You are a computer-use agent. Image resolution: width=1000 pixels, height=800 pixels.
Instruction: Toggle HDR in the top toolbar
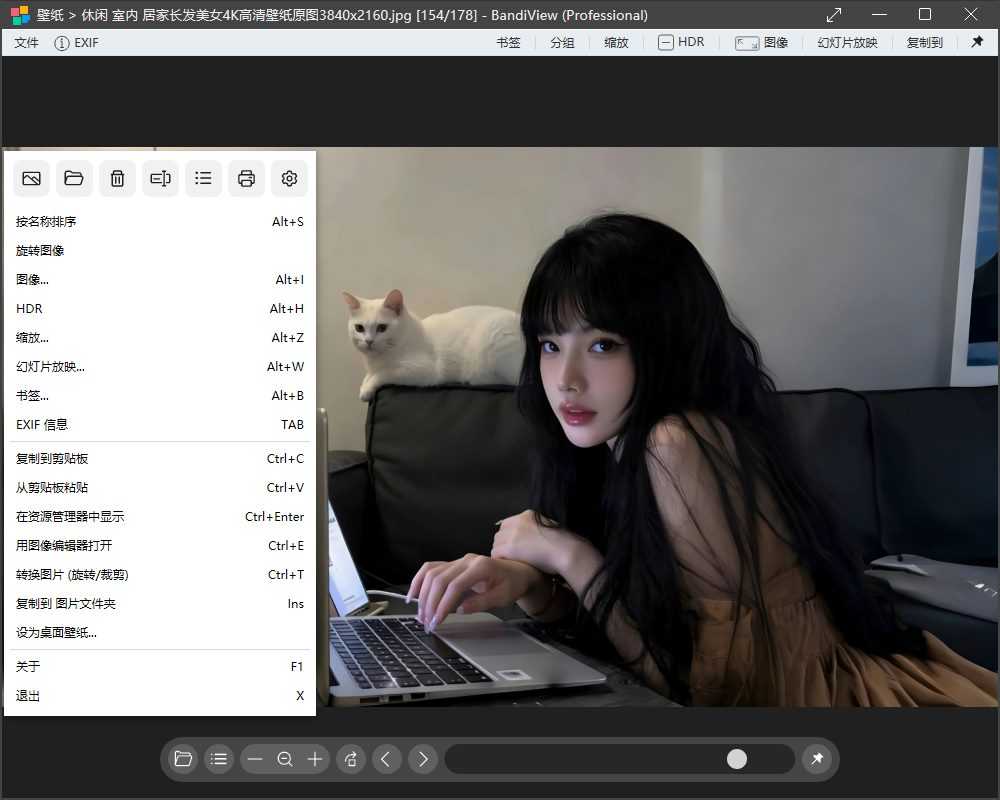pos(681,42)
